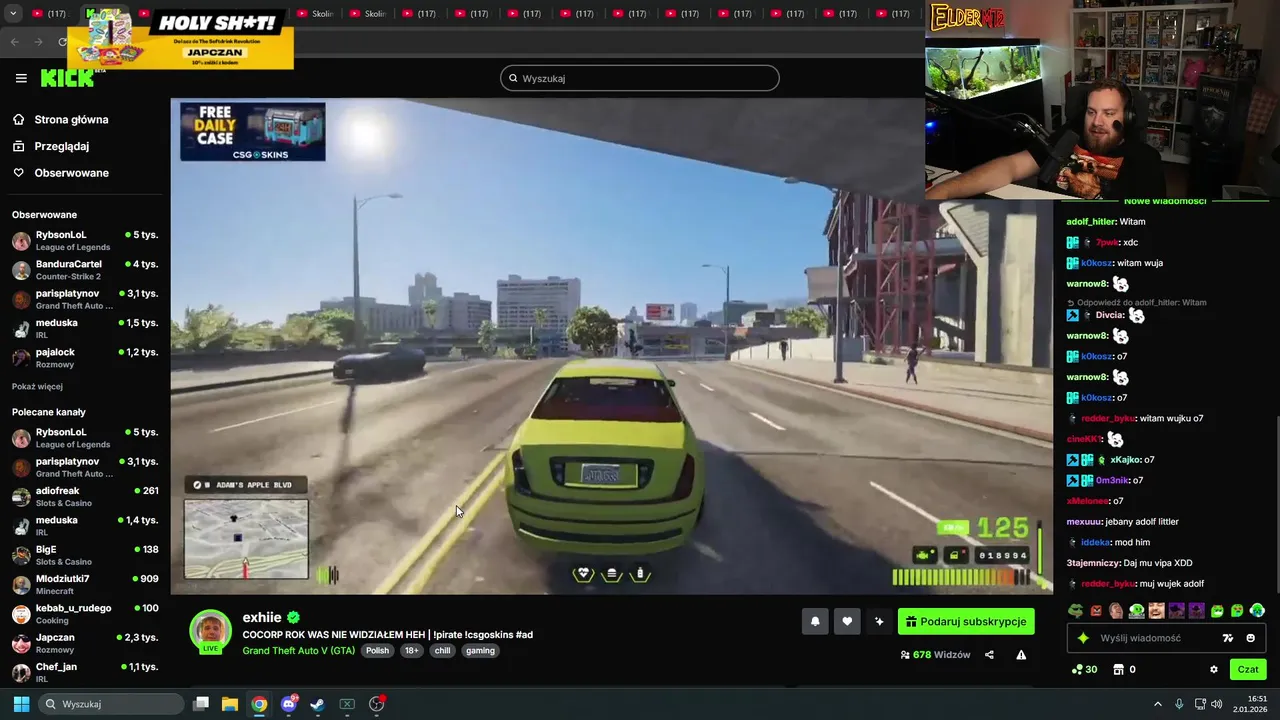Toggle the notification bell for exhiie
The height and width of the screenshot is (720, 1280).
click(x=815, y=621)
